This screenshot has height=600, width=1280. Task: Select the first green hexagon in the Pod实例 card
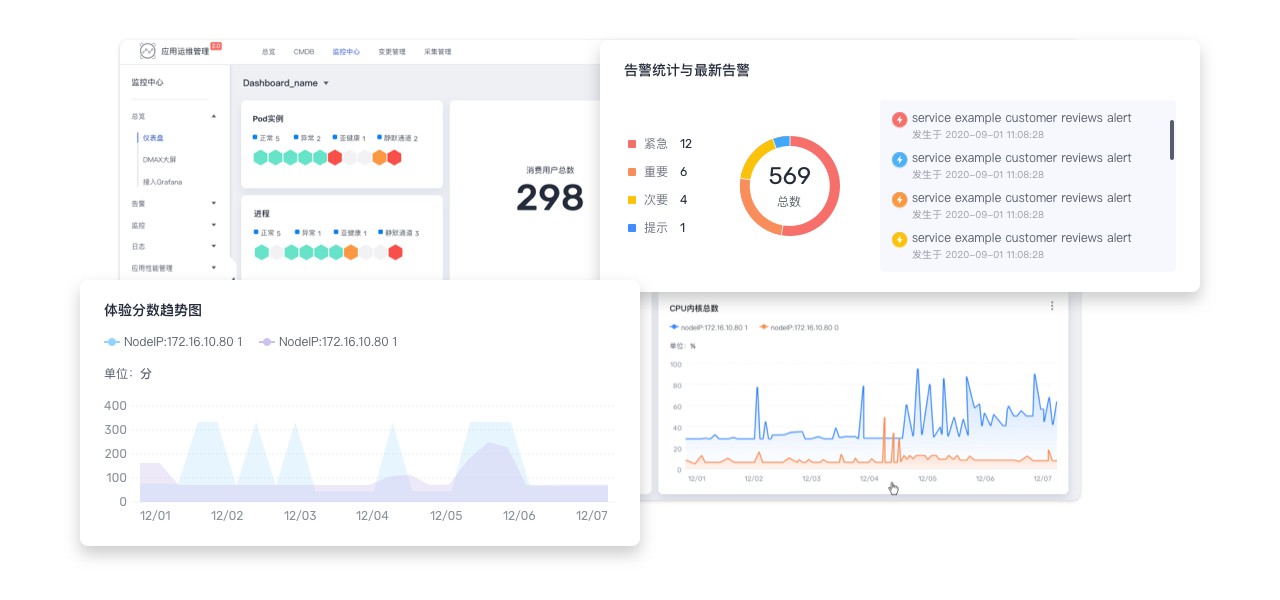pos(260,157)
